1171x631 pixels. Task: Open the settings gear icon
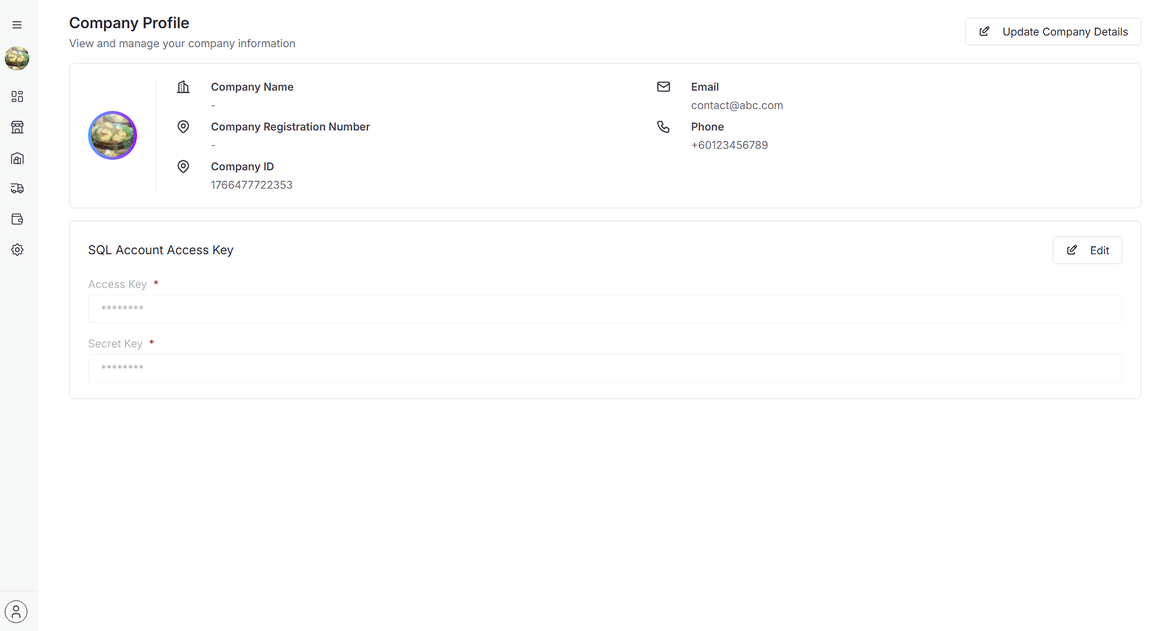pyautogui.click(x=17, y=250)
